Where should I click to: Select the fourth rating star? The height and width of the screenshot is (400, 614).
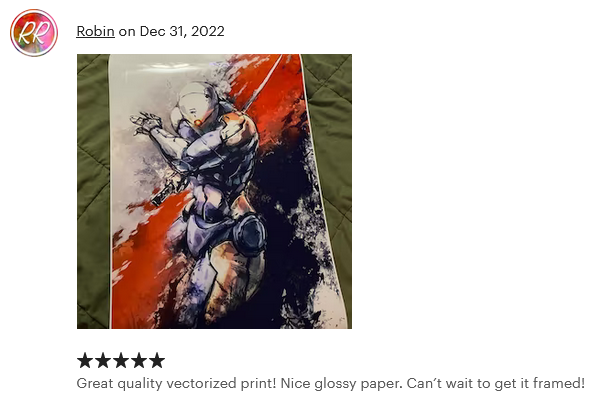pyautogui.click(x=139, y=360)
